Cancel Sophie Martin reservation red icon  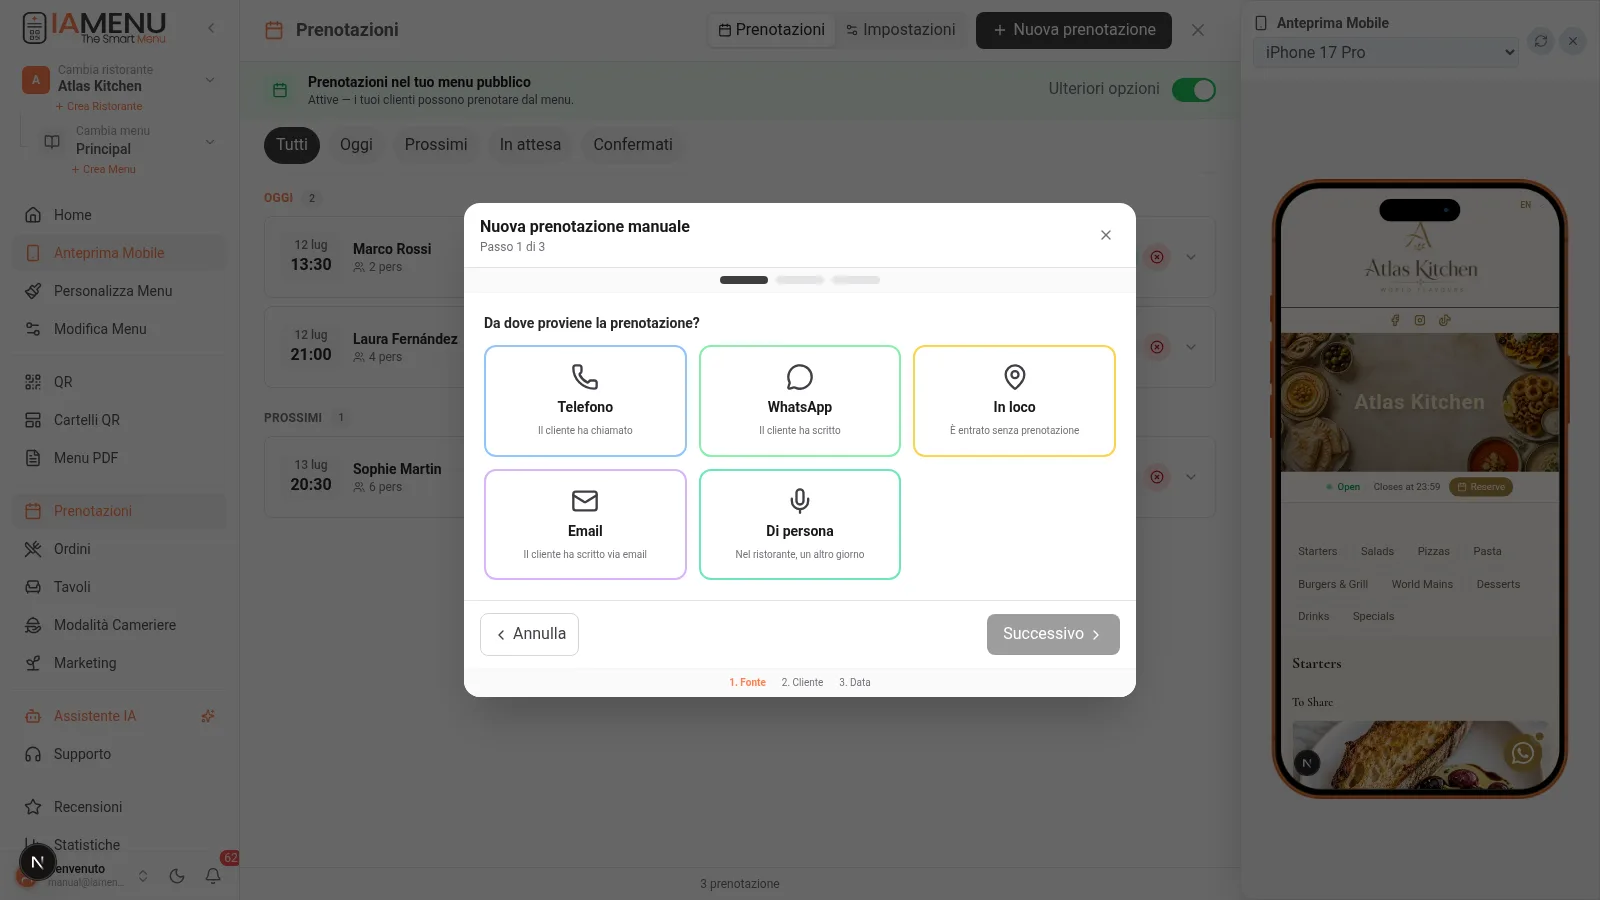coord(1157,477)
